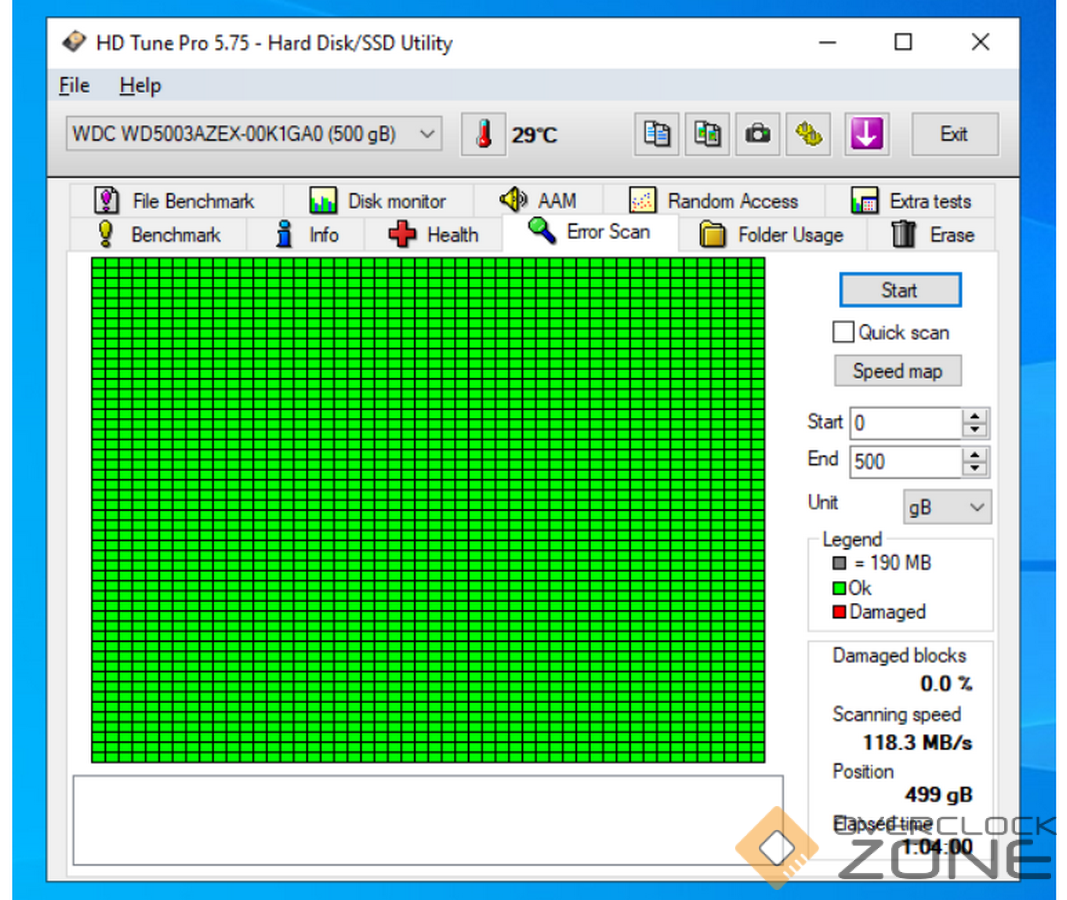Switch to the Benchmark tab
The height and width of the screenshot is (900, 1067).
pyautogui.click(x=159, y=235)
